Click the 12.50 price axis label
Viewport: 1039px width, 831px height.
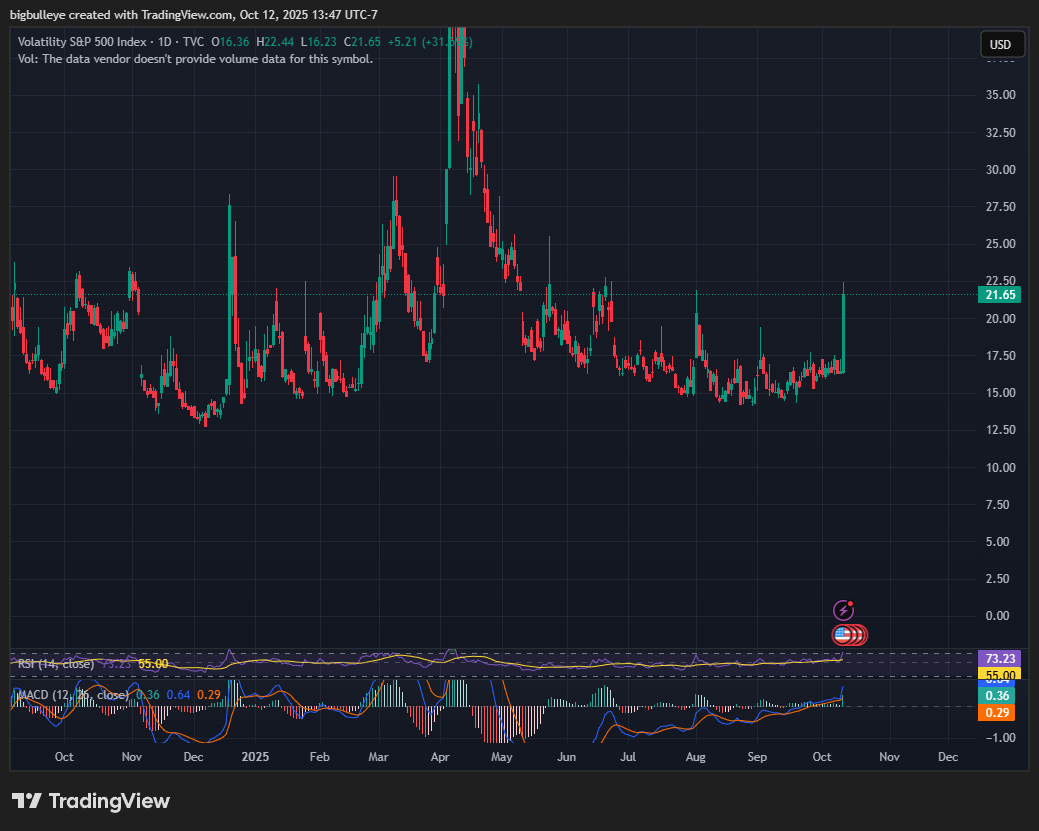coord(1001,430)
